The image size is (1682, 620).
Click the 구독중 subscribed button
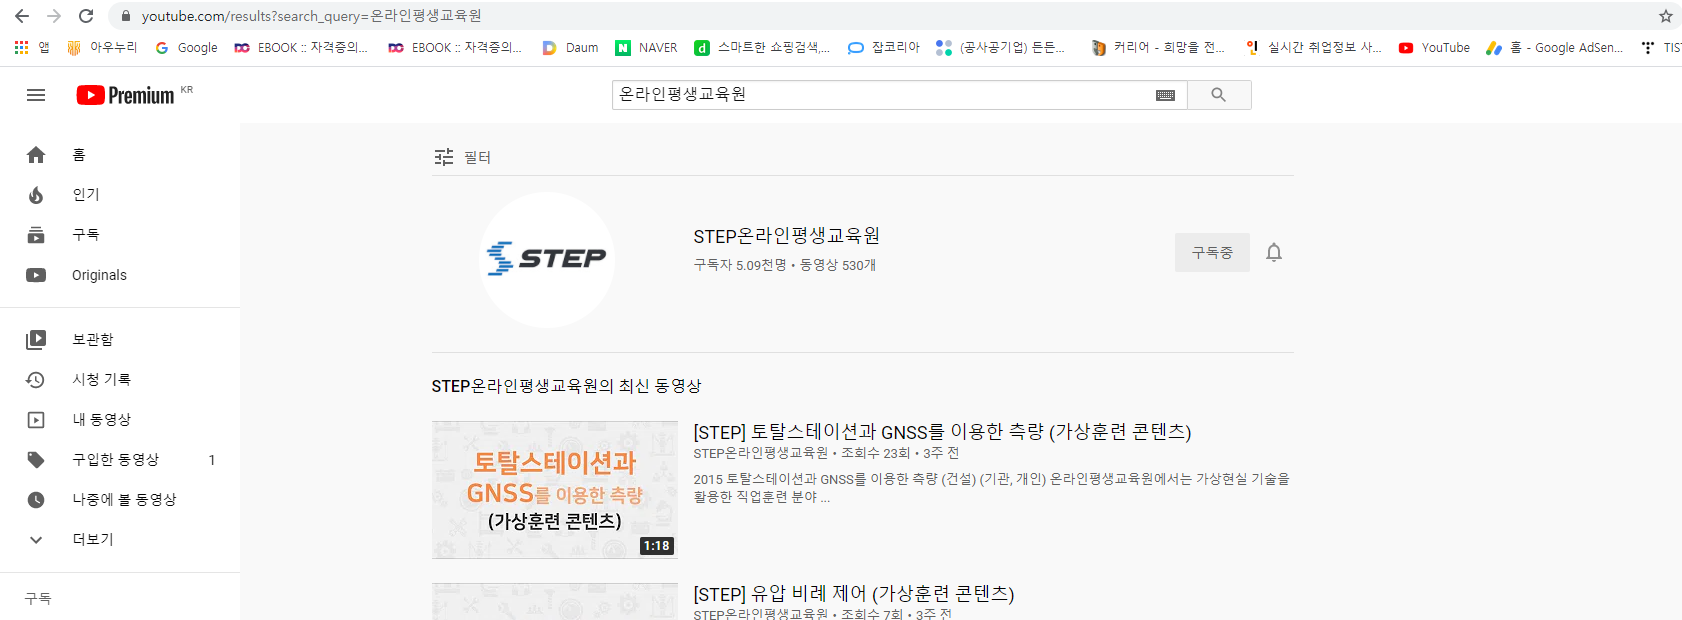[1212, 253]
